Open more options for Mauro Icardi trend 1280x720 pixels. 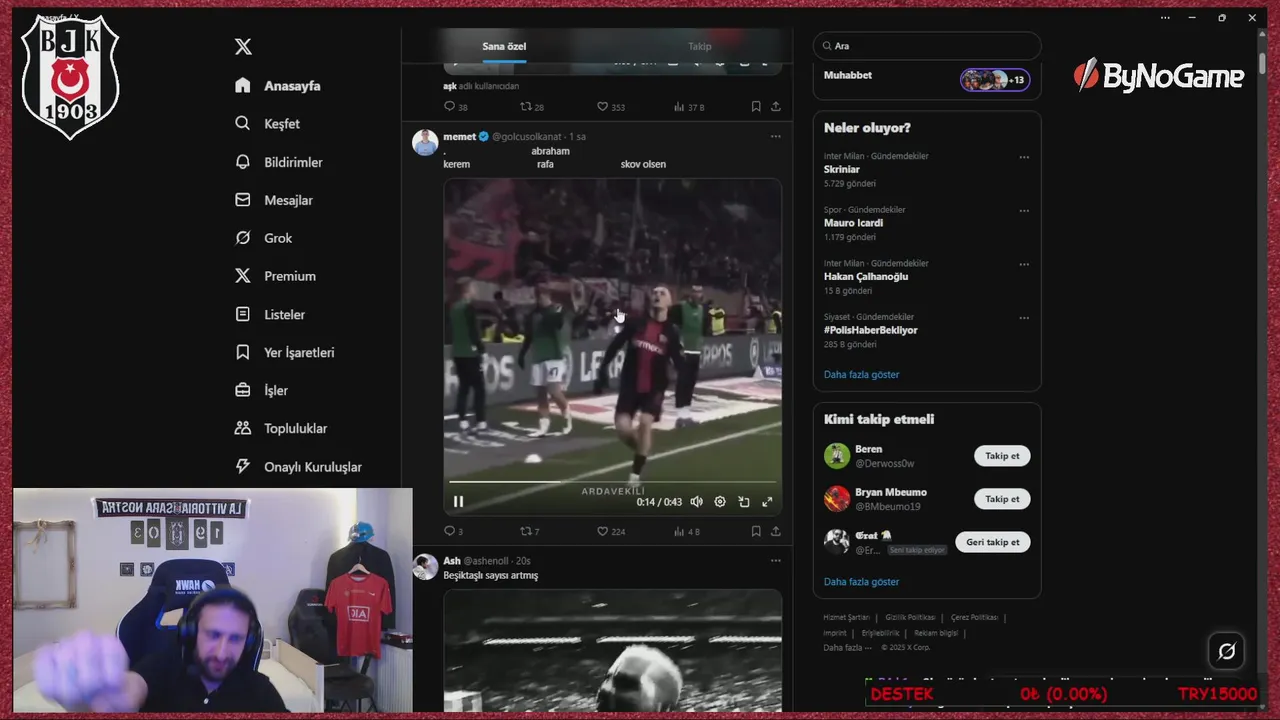coord(1024,211)
